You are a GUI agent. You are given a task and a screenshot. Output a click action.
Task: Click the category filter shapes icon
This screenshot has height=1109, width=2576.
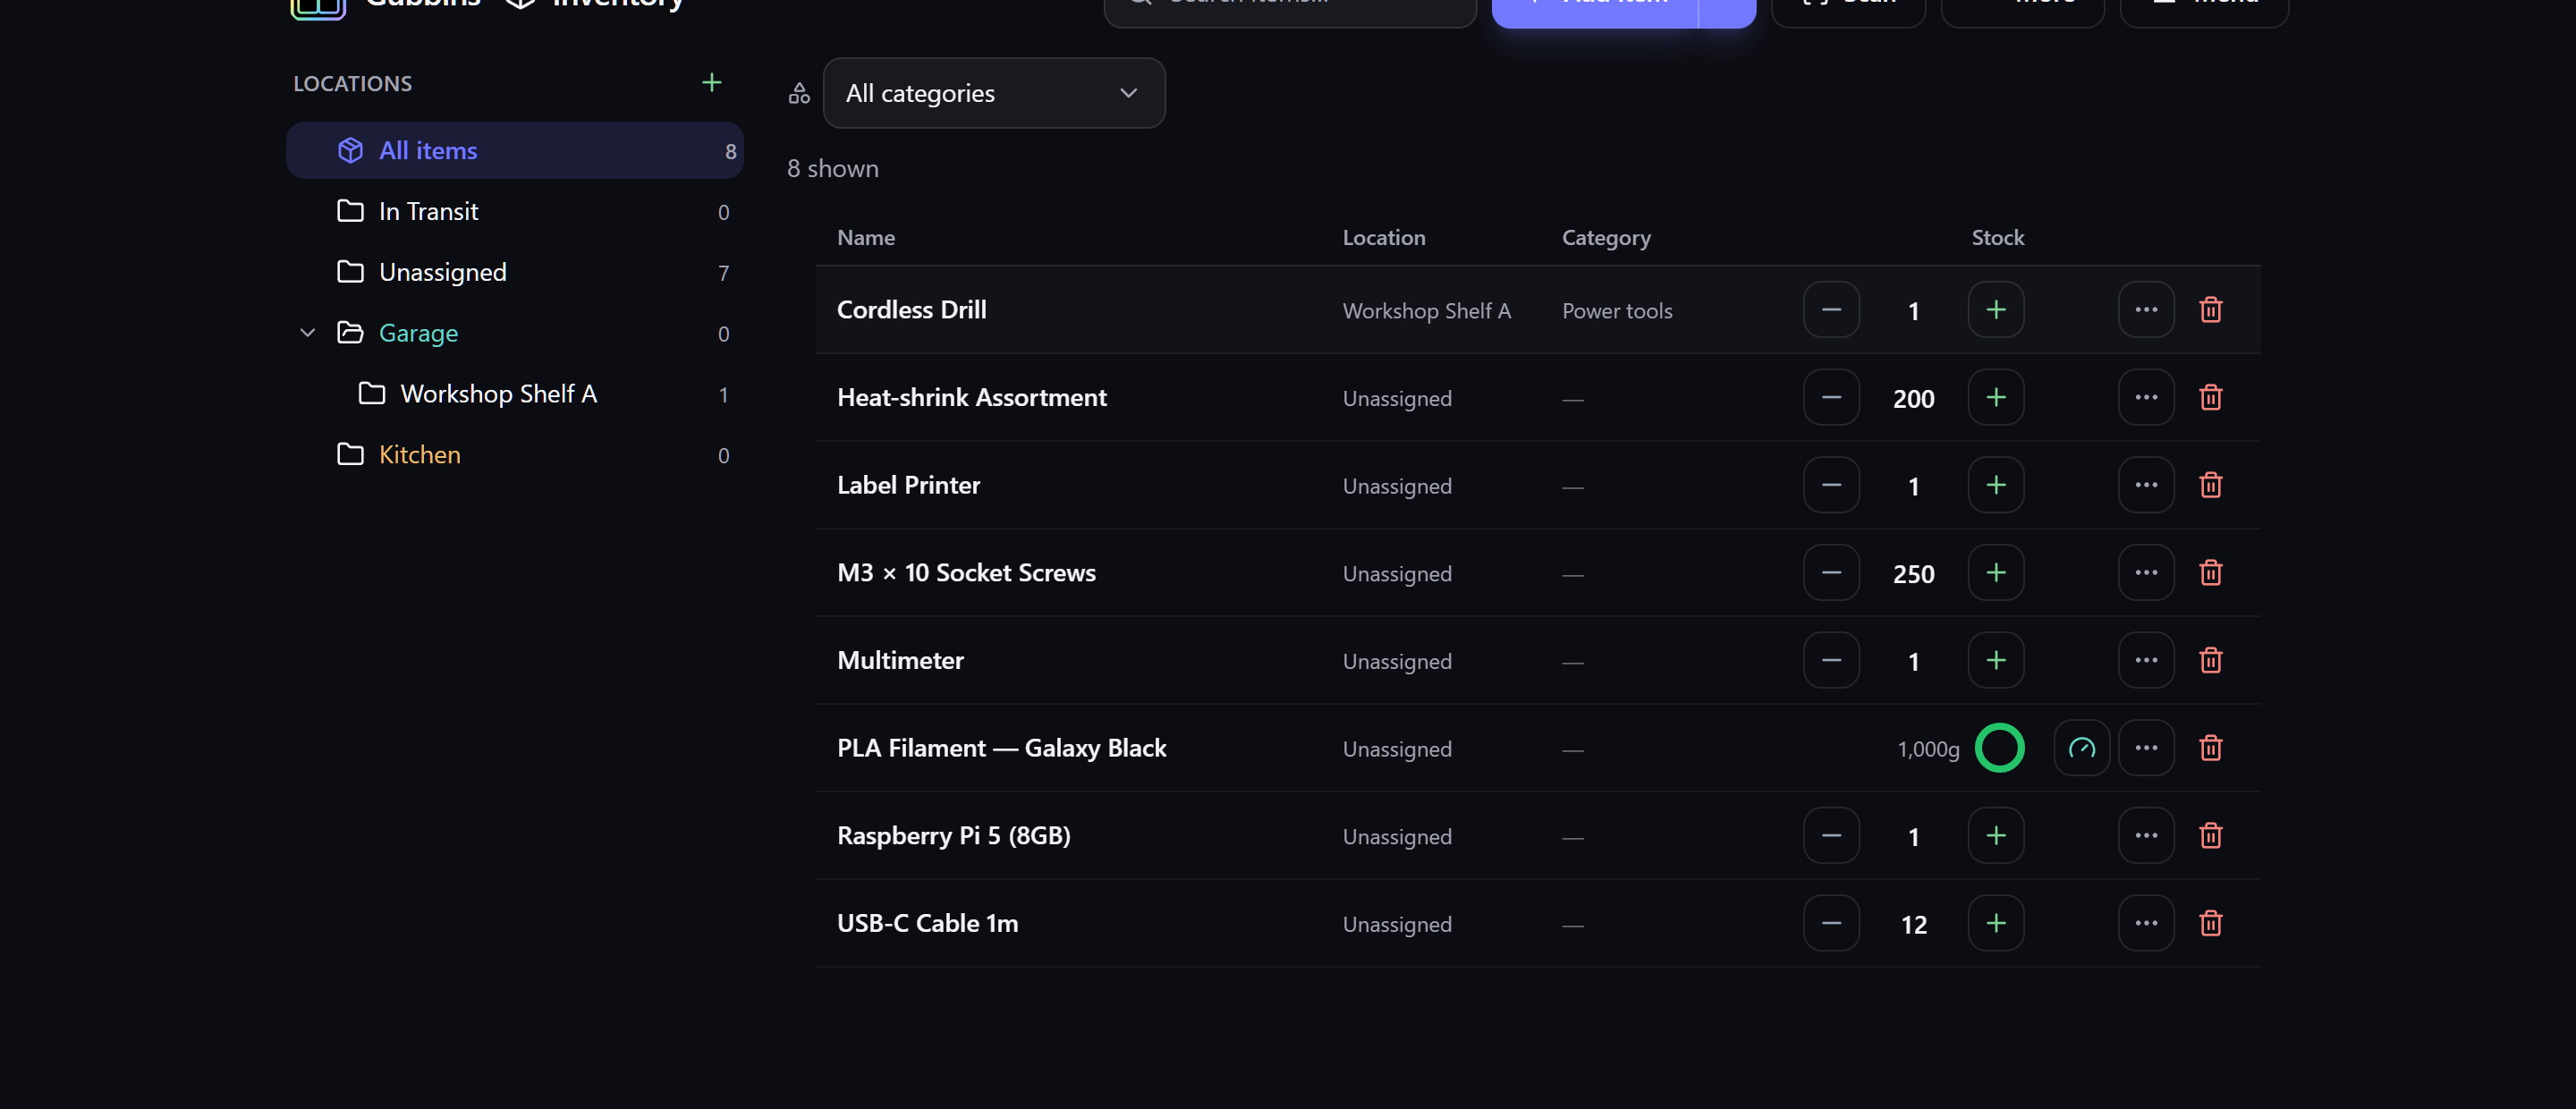click(799, 93)
